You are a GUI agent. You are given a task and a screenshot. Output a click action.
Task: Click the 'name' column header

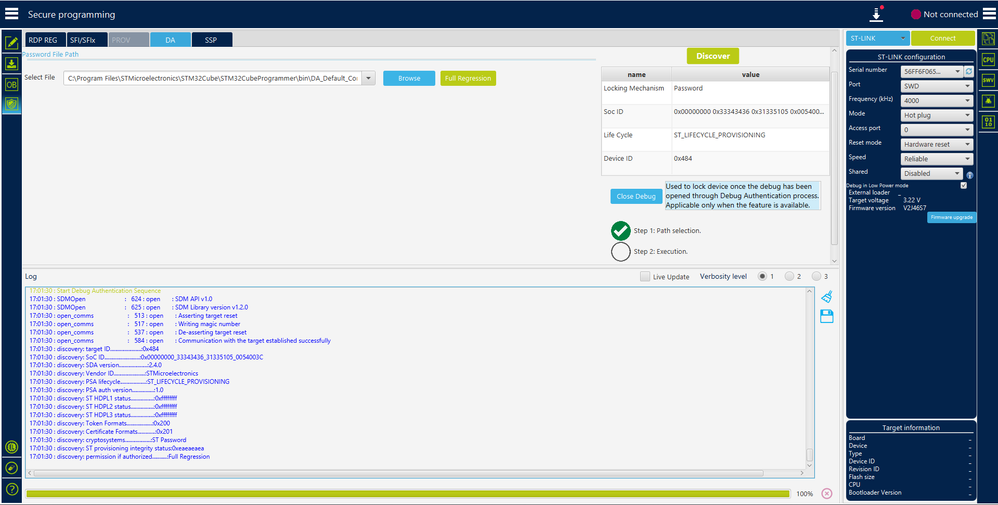(636, 75)
